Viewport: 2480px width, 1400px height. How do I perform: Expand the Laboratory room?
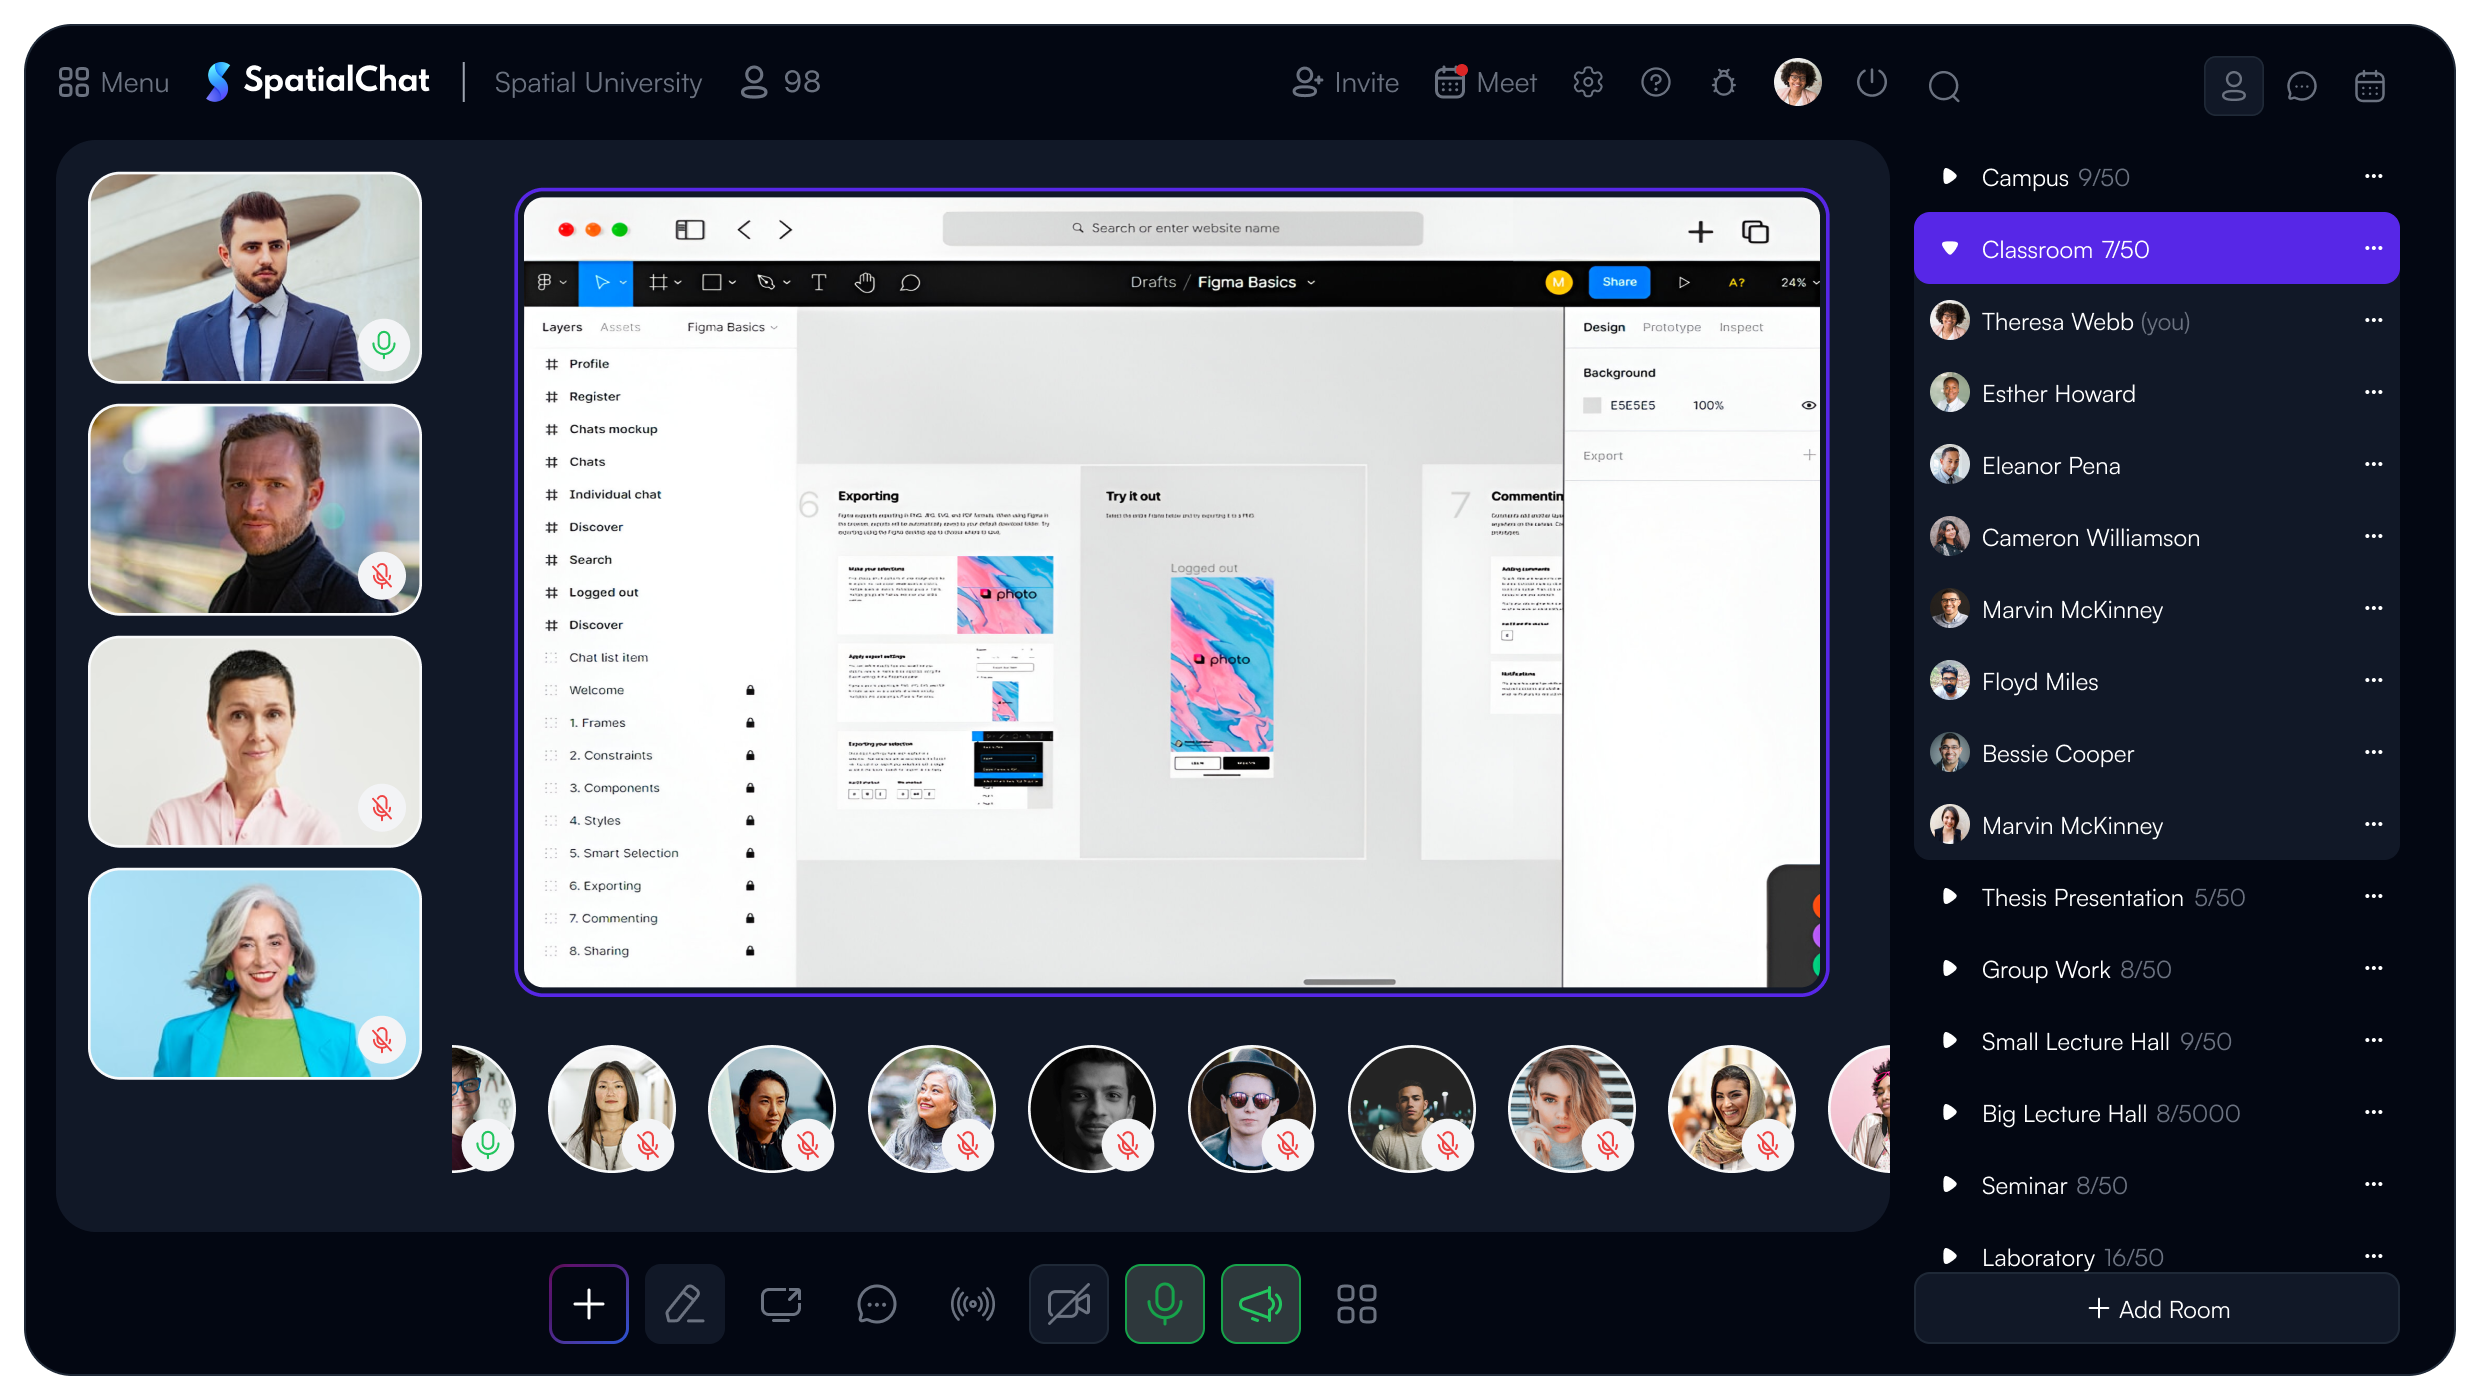click(1949, 1256)
